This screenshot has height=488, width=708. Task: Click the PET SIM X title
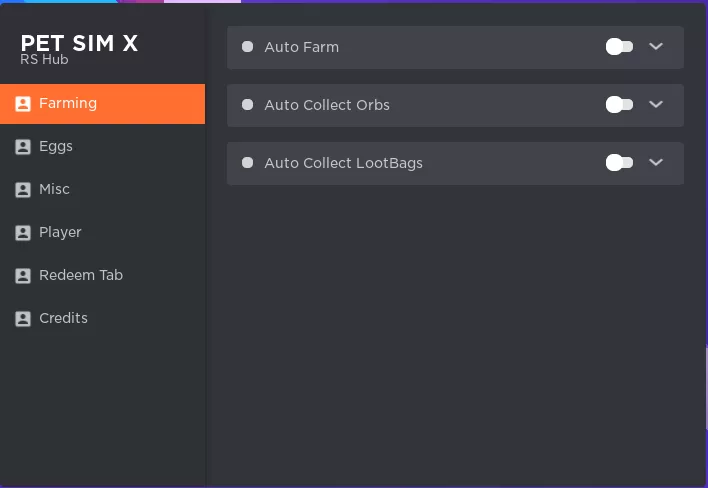pos(79,43)
